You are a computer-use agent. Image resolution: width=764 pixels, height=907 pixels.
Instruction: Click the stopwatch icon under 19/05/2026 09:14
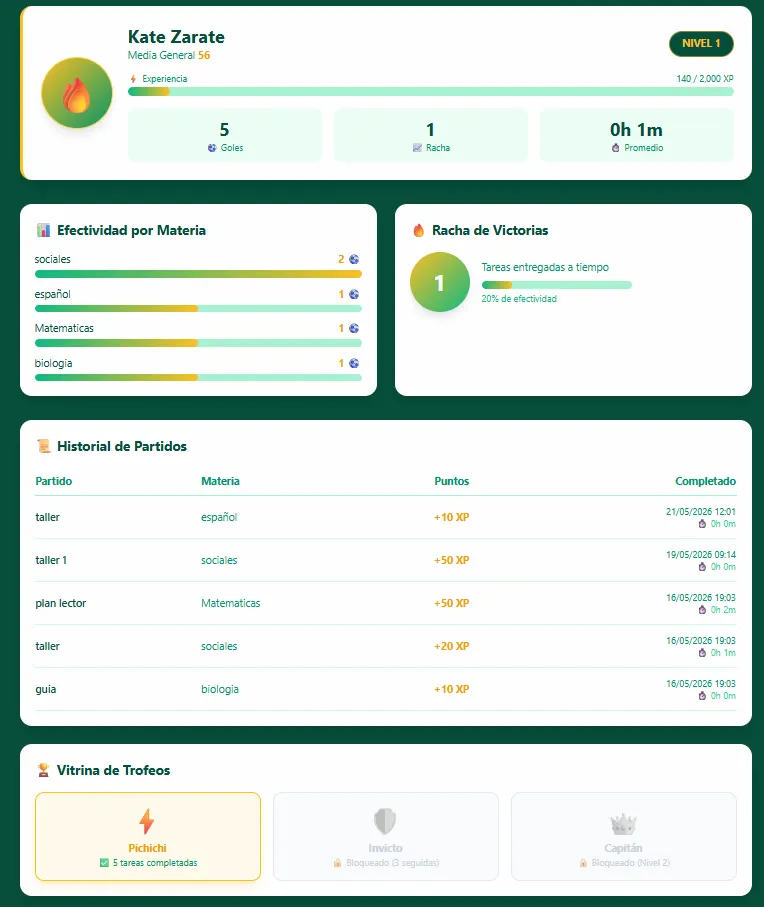point(702,567)
